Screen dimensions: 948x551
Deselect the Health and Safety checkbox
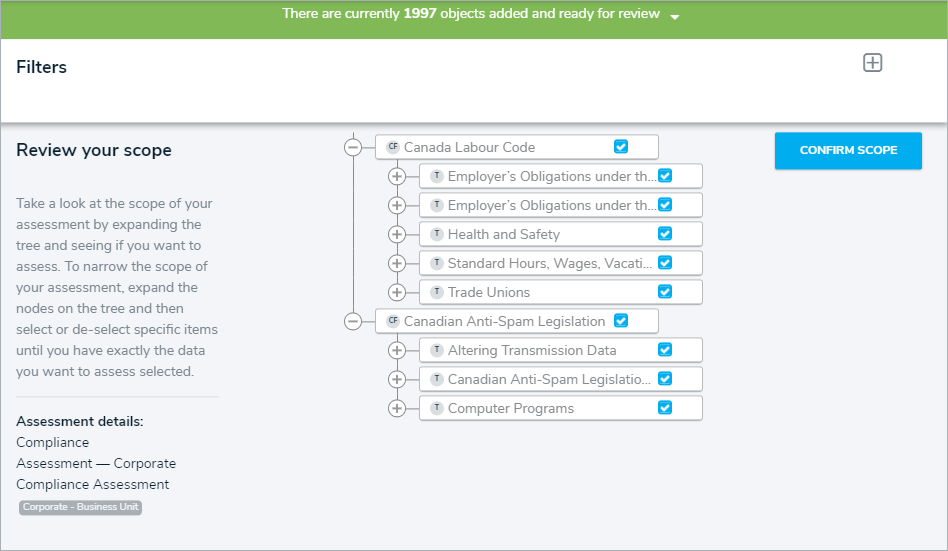click(x=665, y=234)
